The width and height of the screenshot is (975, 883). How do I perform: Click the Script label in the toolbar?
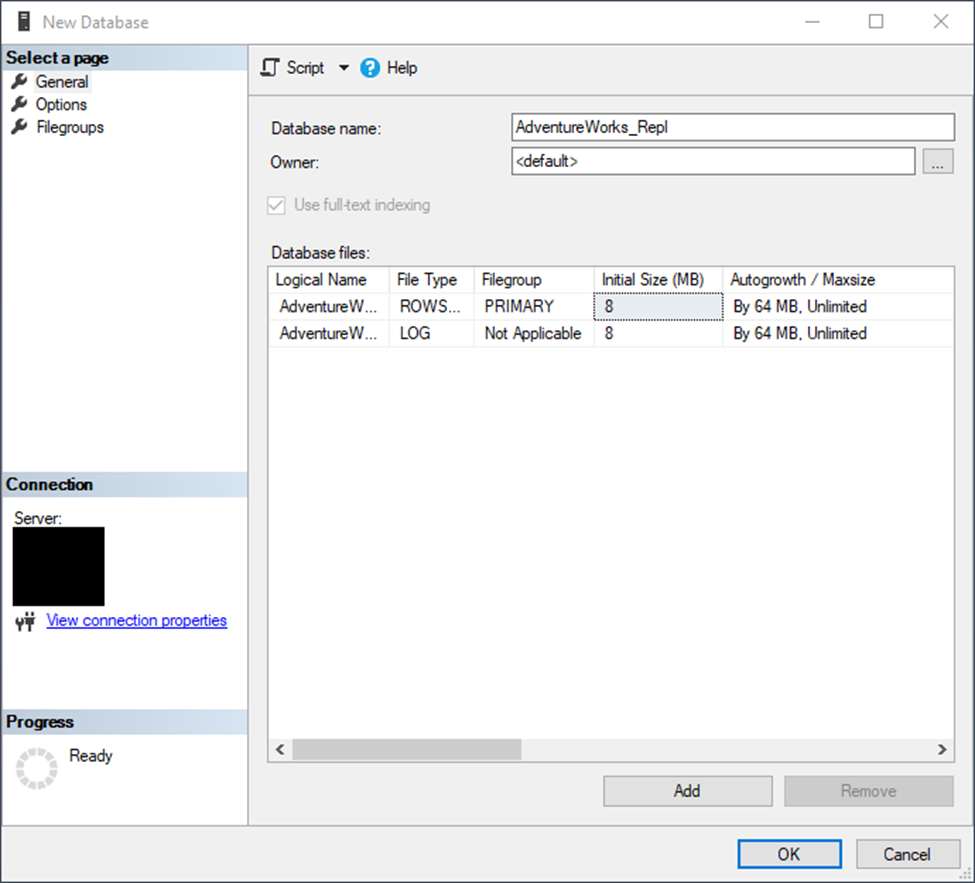click(305, 68)
